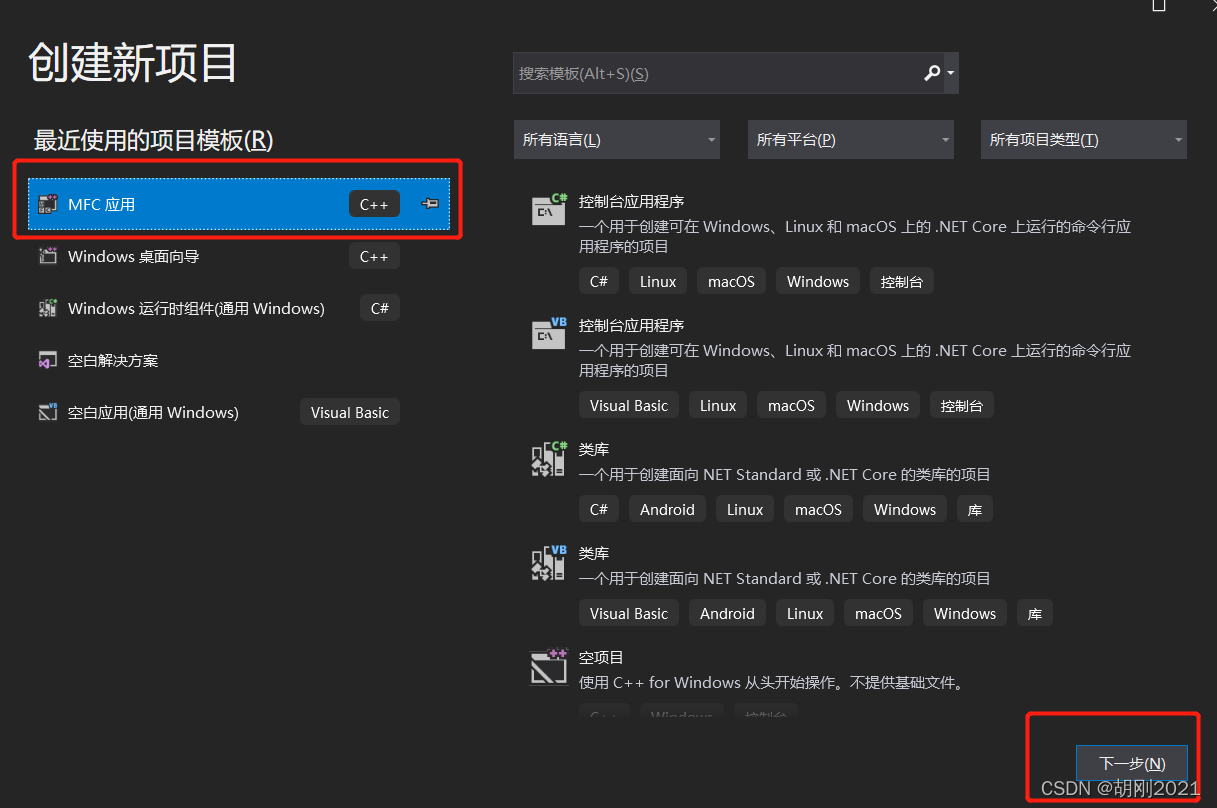Click Visual Basic tag on 空白应用 row

coord(350,412)
